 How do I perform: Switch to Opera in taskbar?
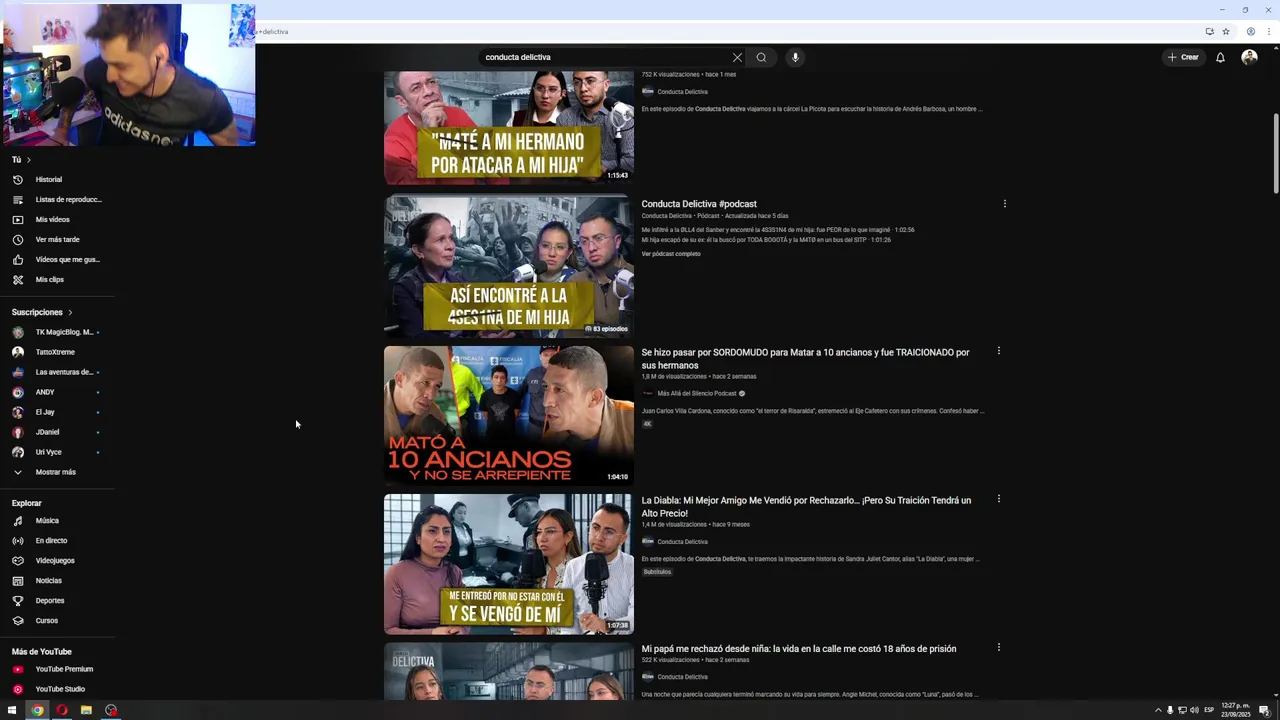pos(62,710)
